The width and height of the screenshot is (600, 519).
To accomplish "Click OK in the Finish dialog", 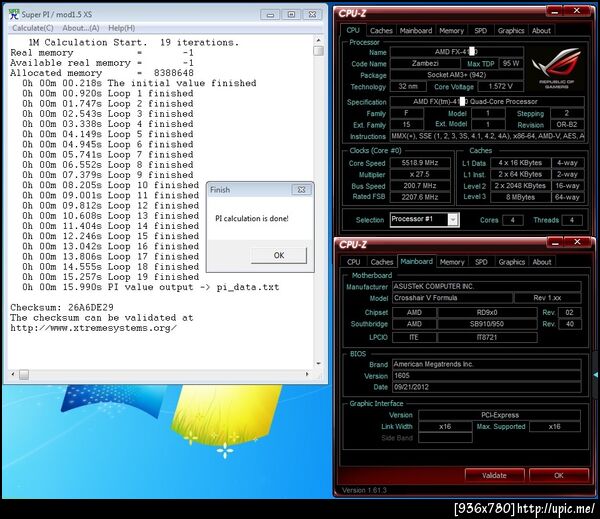I will point(279,255).
